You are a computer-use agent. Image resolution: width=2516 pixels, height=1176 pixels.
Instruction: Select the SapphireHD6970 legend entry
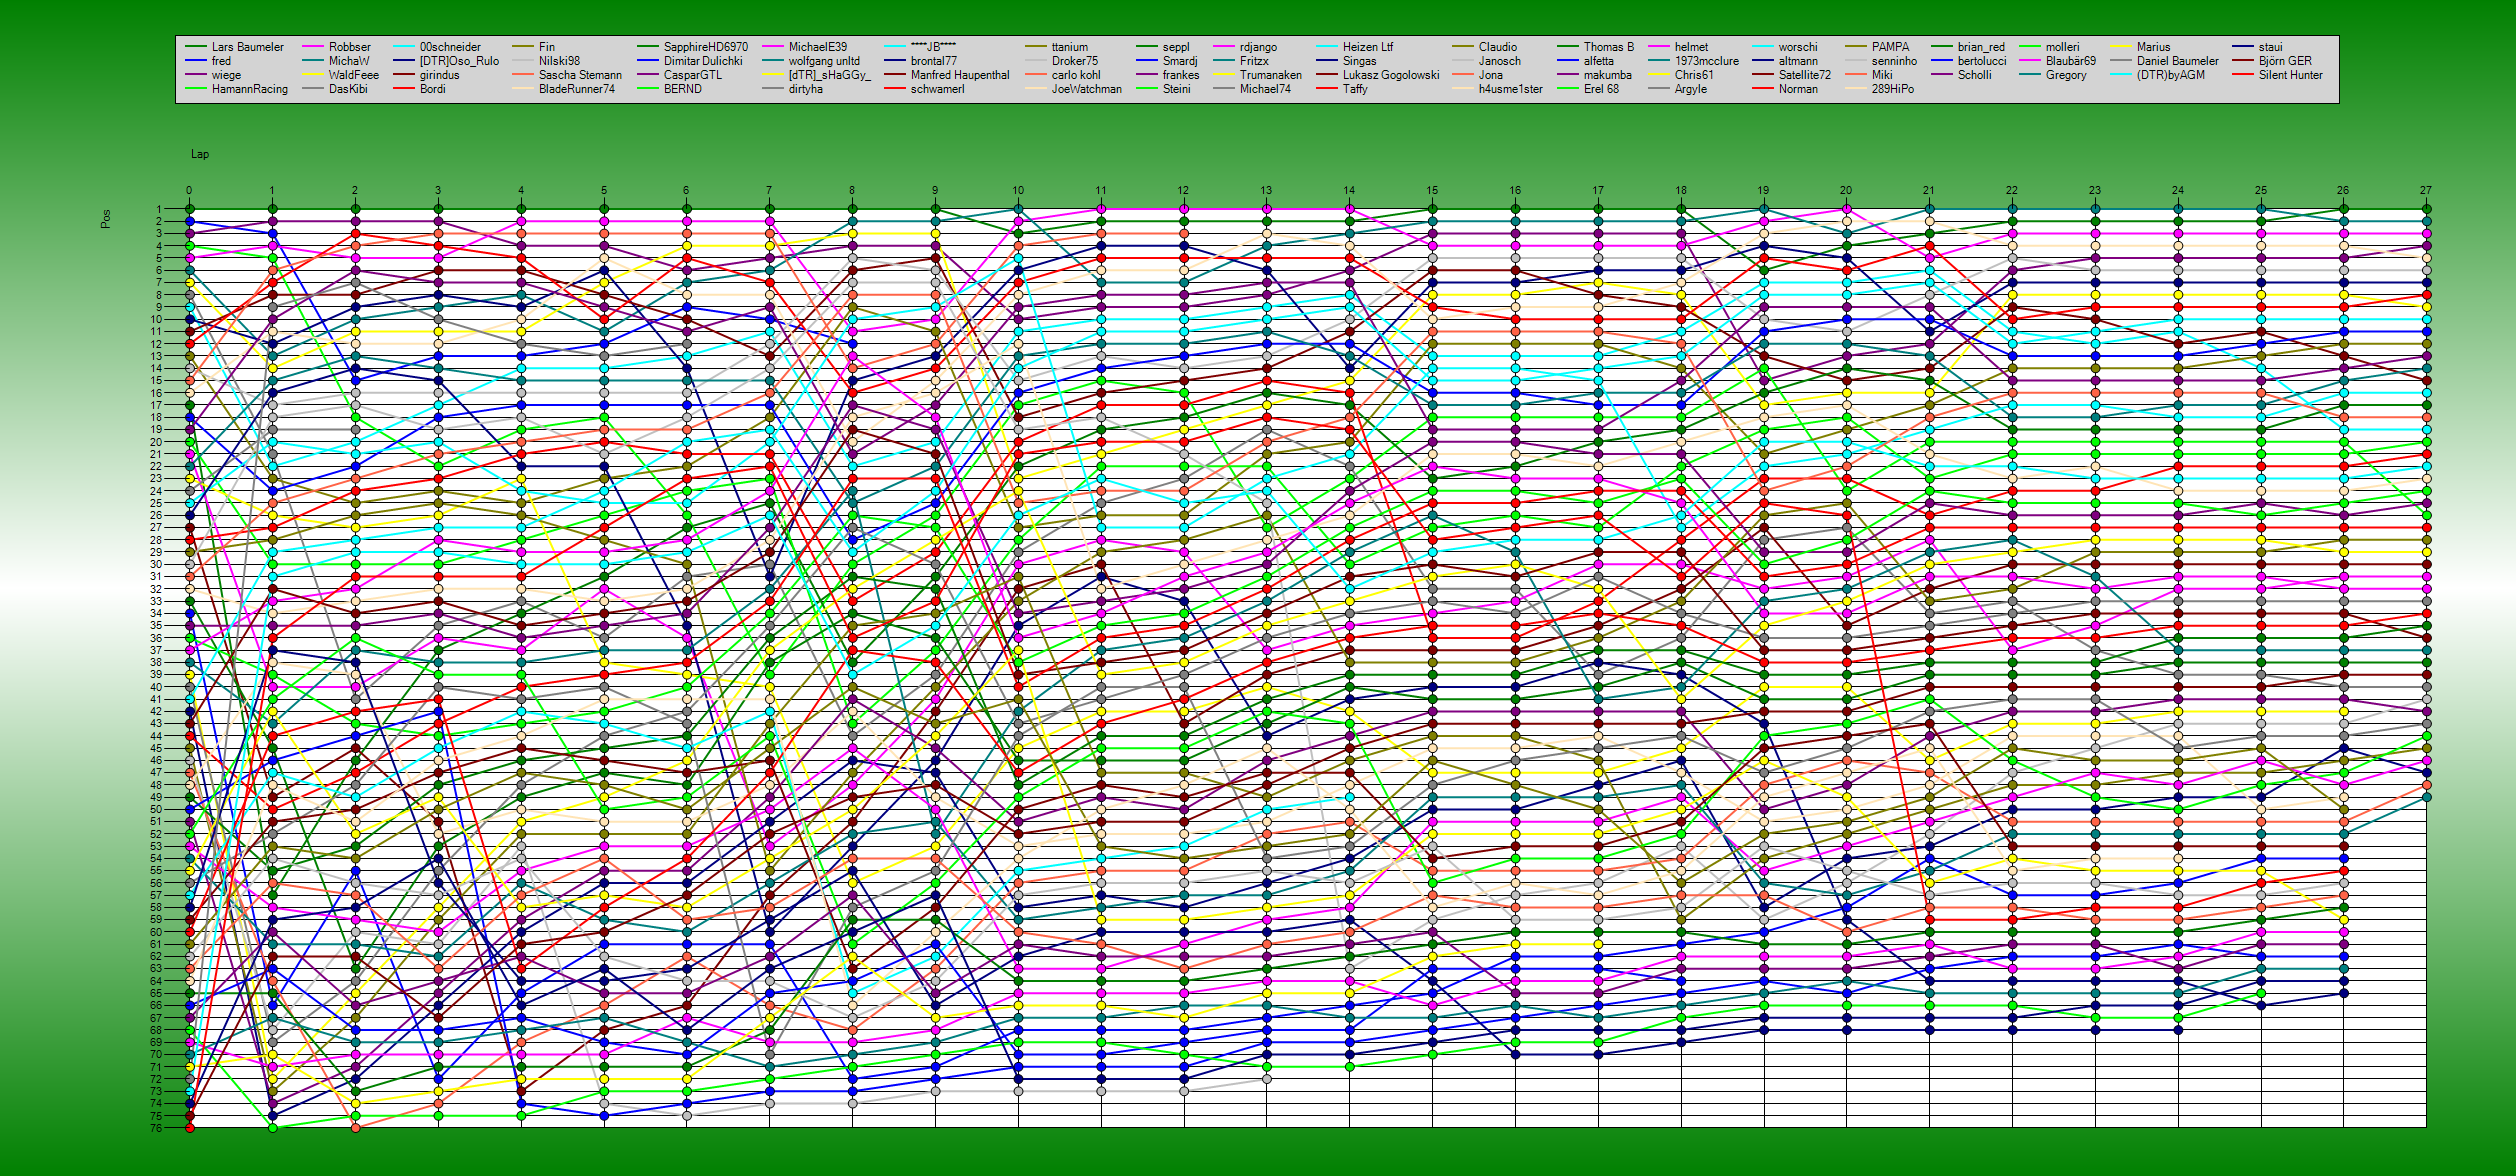[705, 47]
